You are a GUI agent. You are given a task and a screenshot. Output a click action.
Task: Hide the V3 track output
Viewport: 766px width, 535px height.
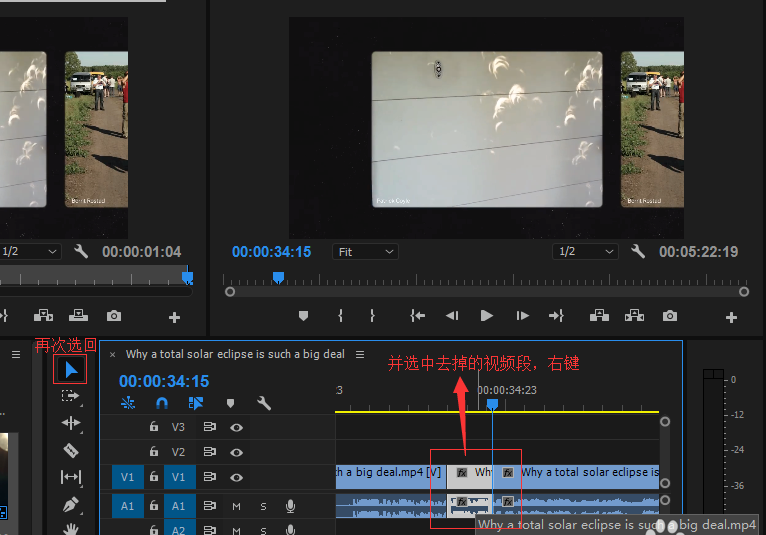tap(237, 426)
